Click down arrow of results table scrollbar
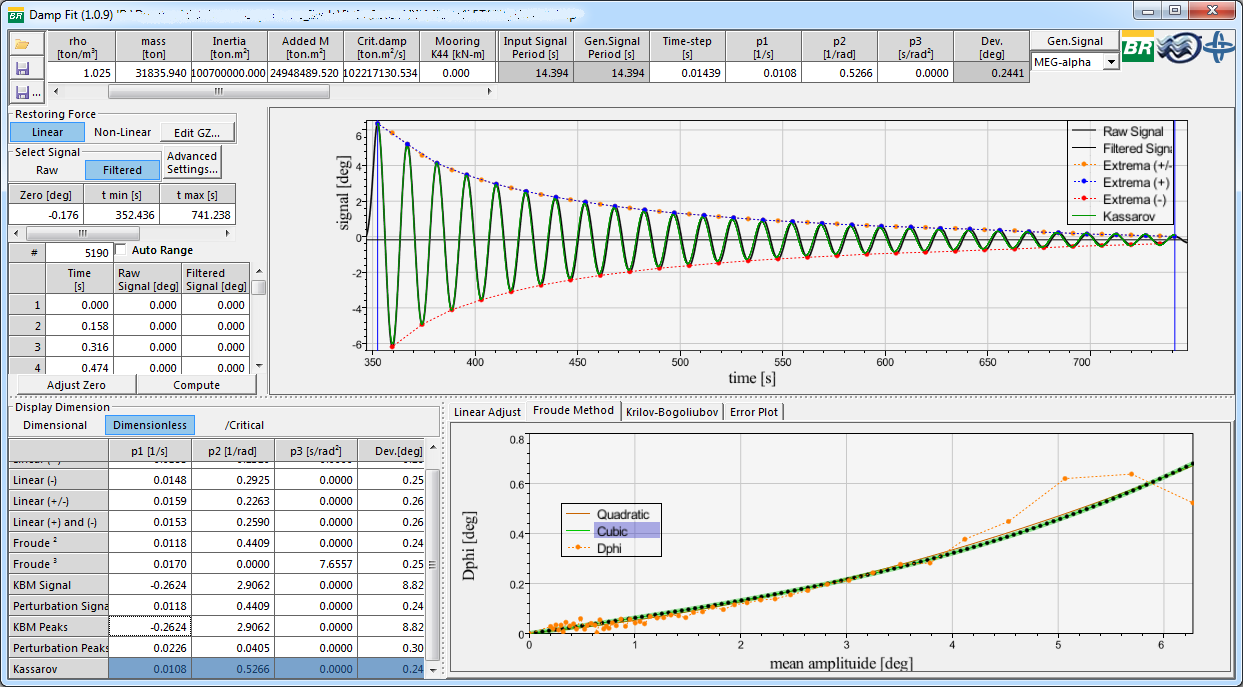 tap(433, 672)
